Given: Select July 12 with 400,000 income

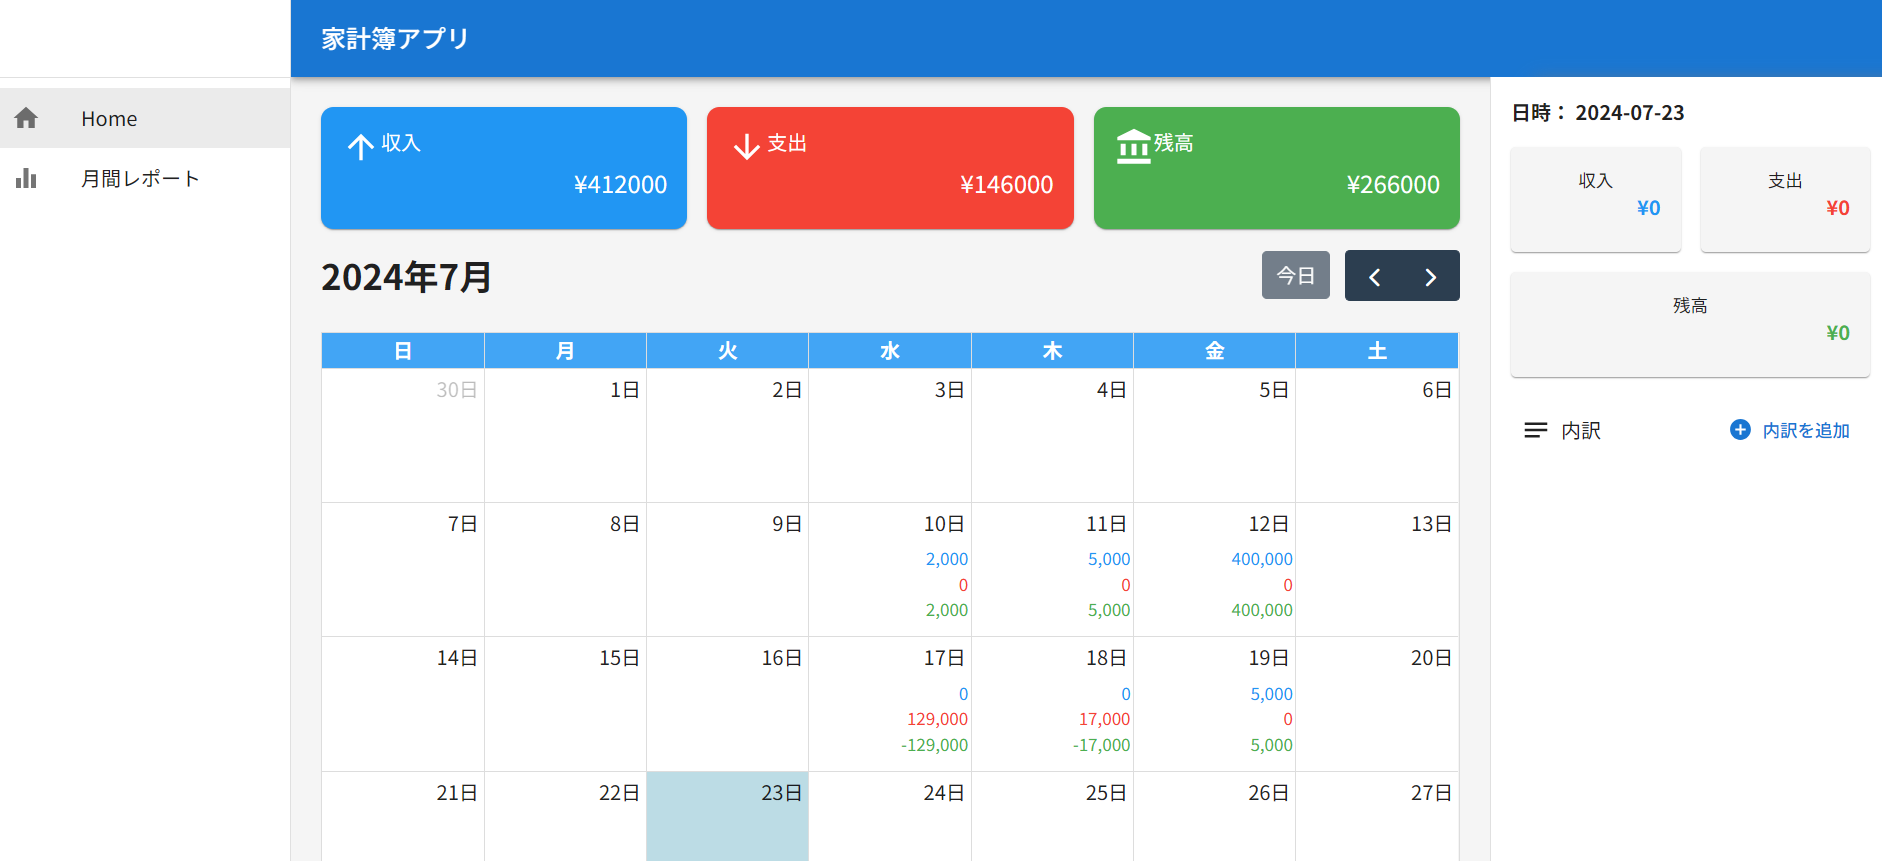Looking at the screenshot, I should (x=1214, y=569).
